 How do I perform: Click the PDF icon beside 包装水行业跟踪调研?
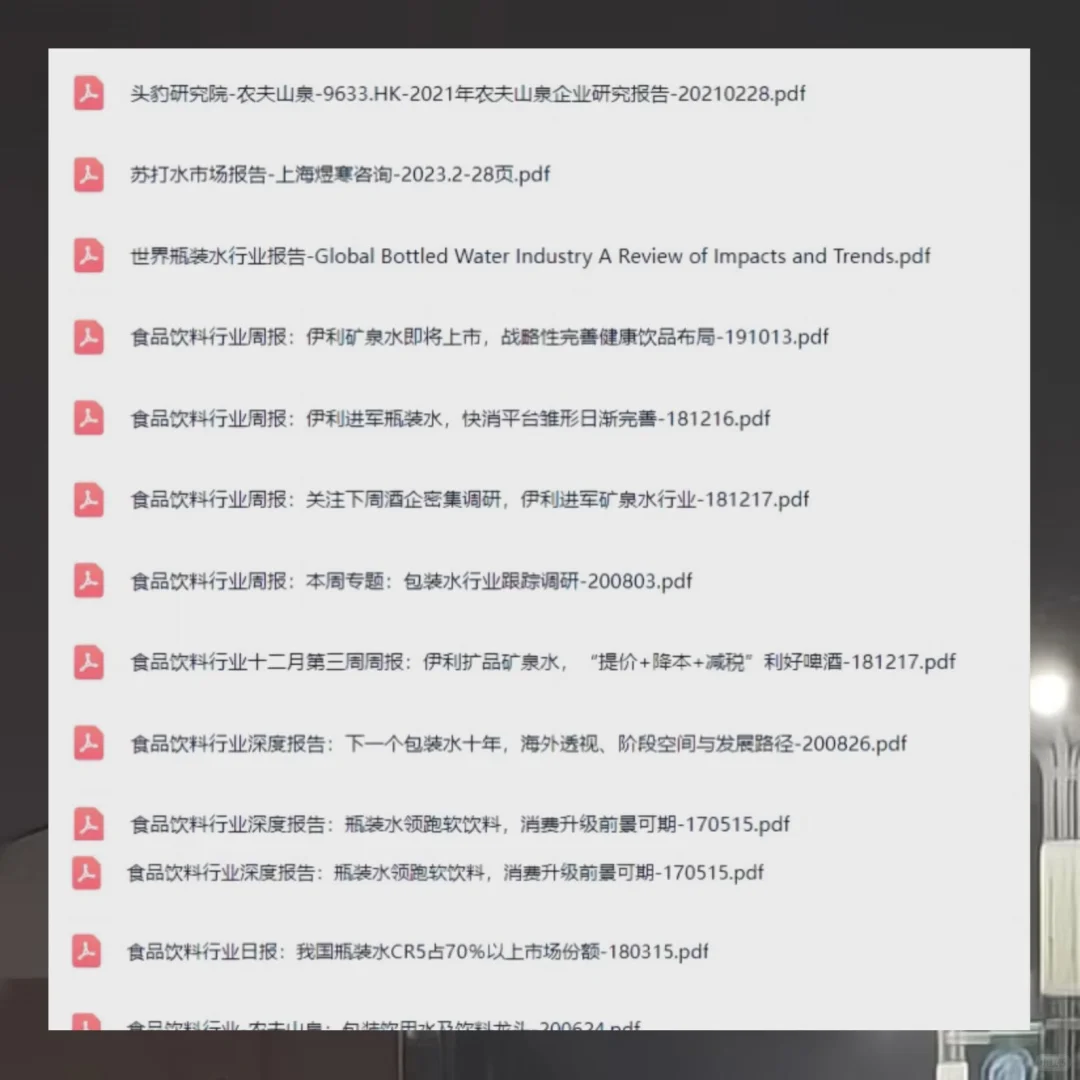(88, 581)
